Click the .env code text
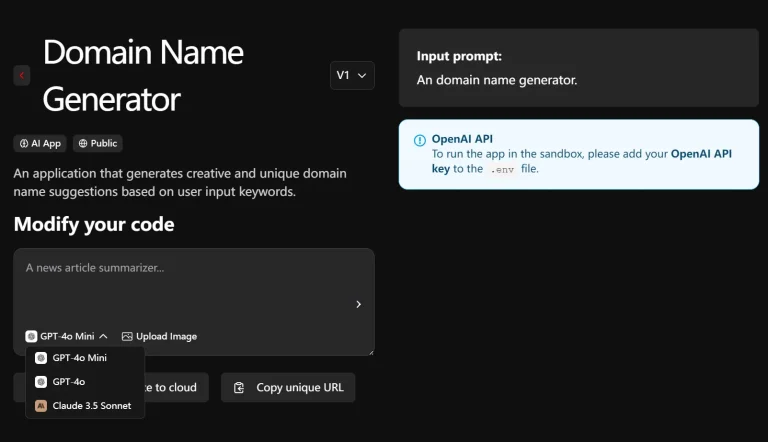768x442 pixels. (502, 170)
